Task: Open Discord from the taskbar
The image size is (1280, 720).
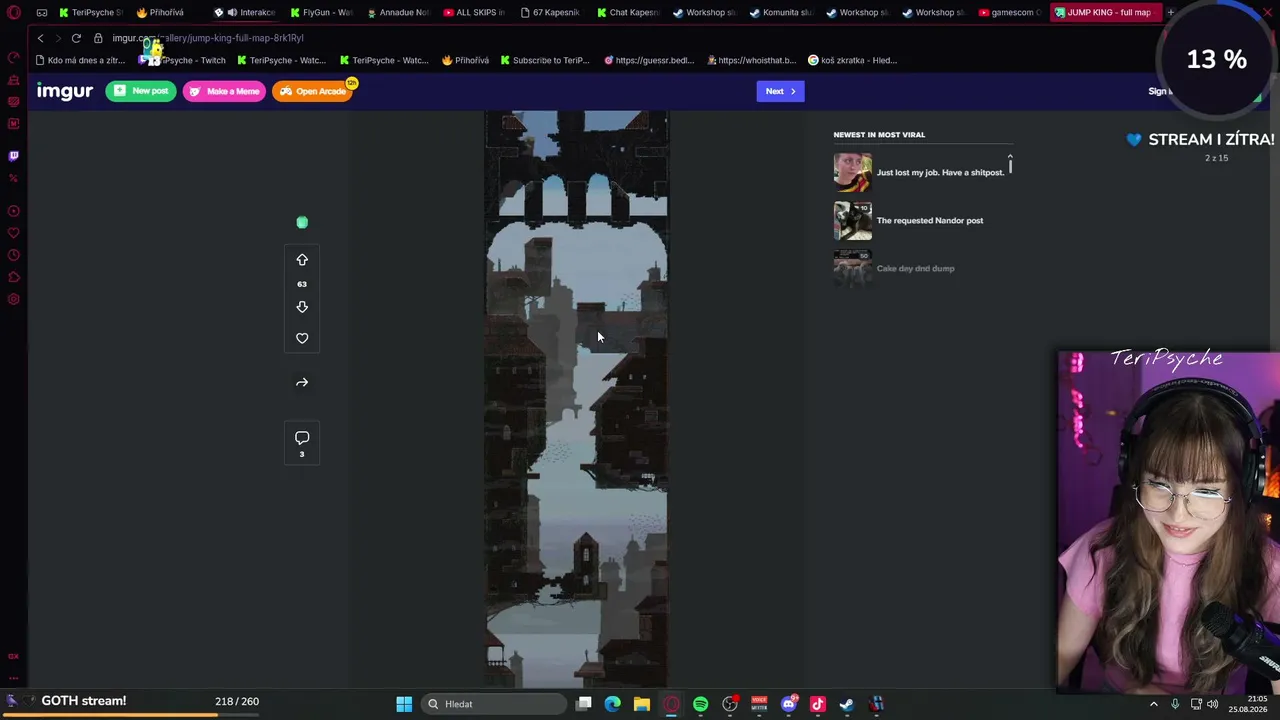Action: point(788,704)
